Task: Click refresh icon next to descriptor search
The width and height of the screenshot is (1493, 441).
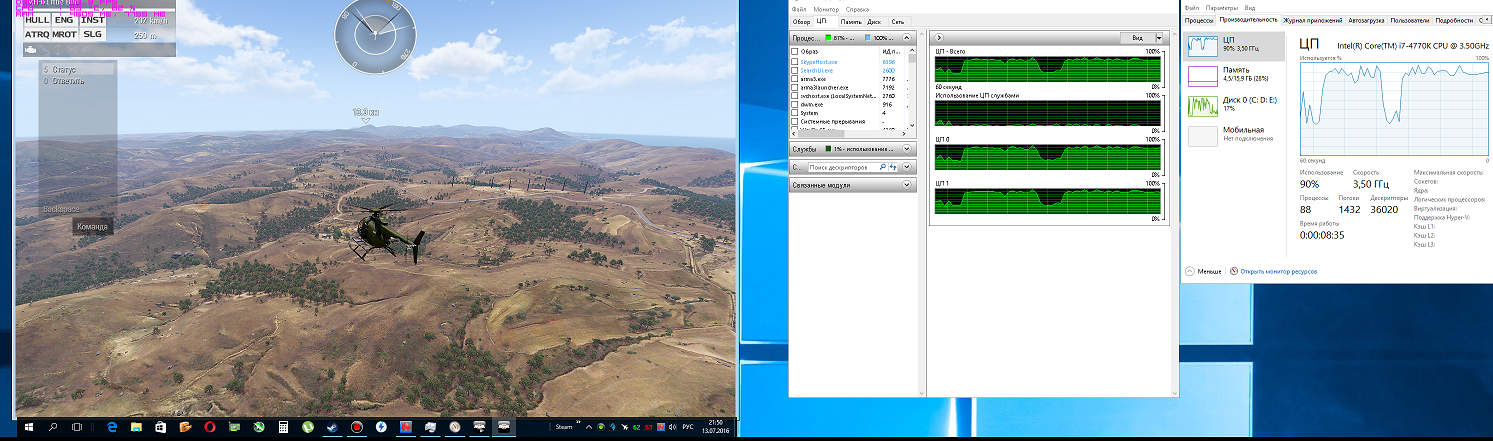Action: pyautogui.click(x=893, y=167)
